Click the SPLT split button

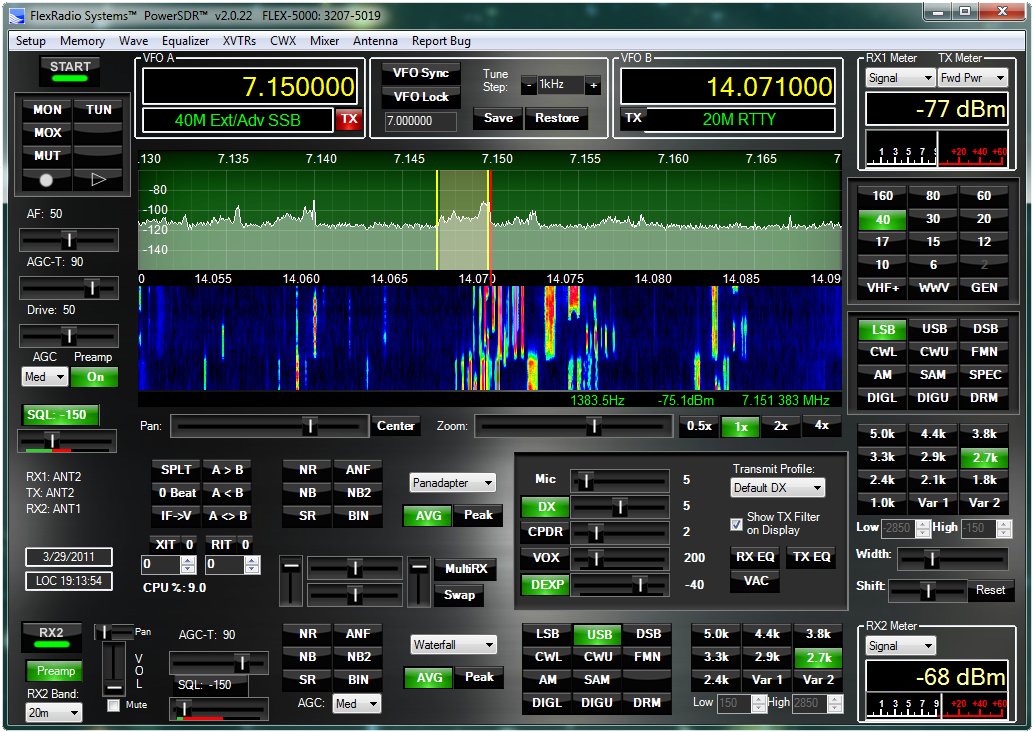point(176,470)
